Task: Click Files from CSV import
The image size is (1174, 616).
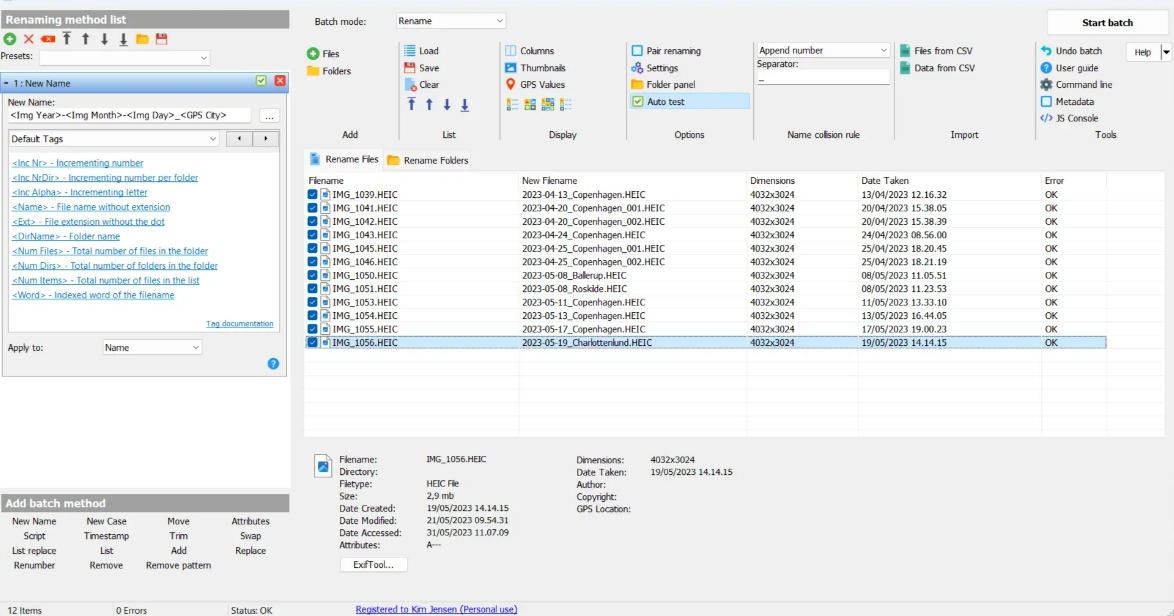Action: (936, 51)
